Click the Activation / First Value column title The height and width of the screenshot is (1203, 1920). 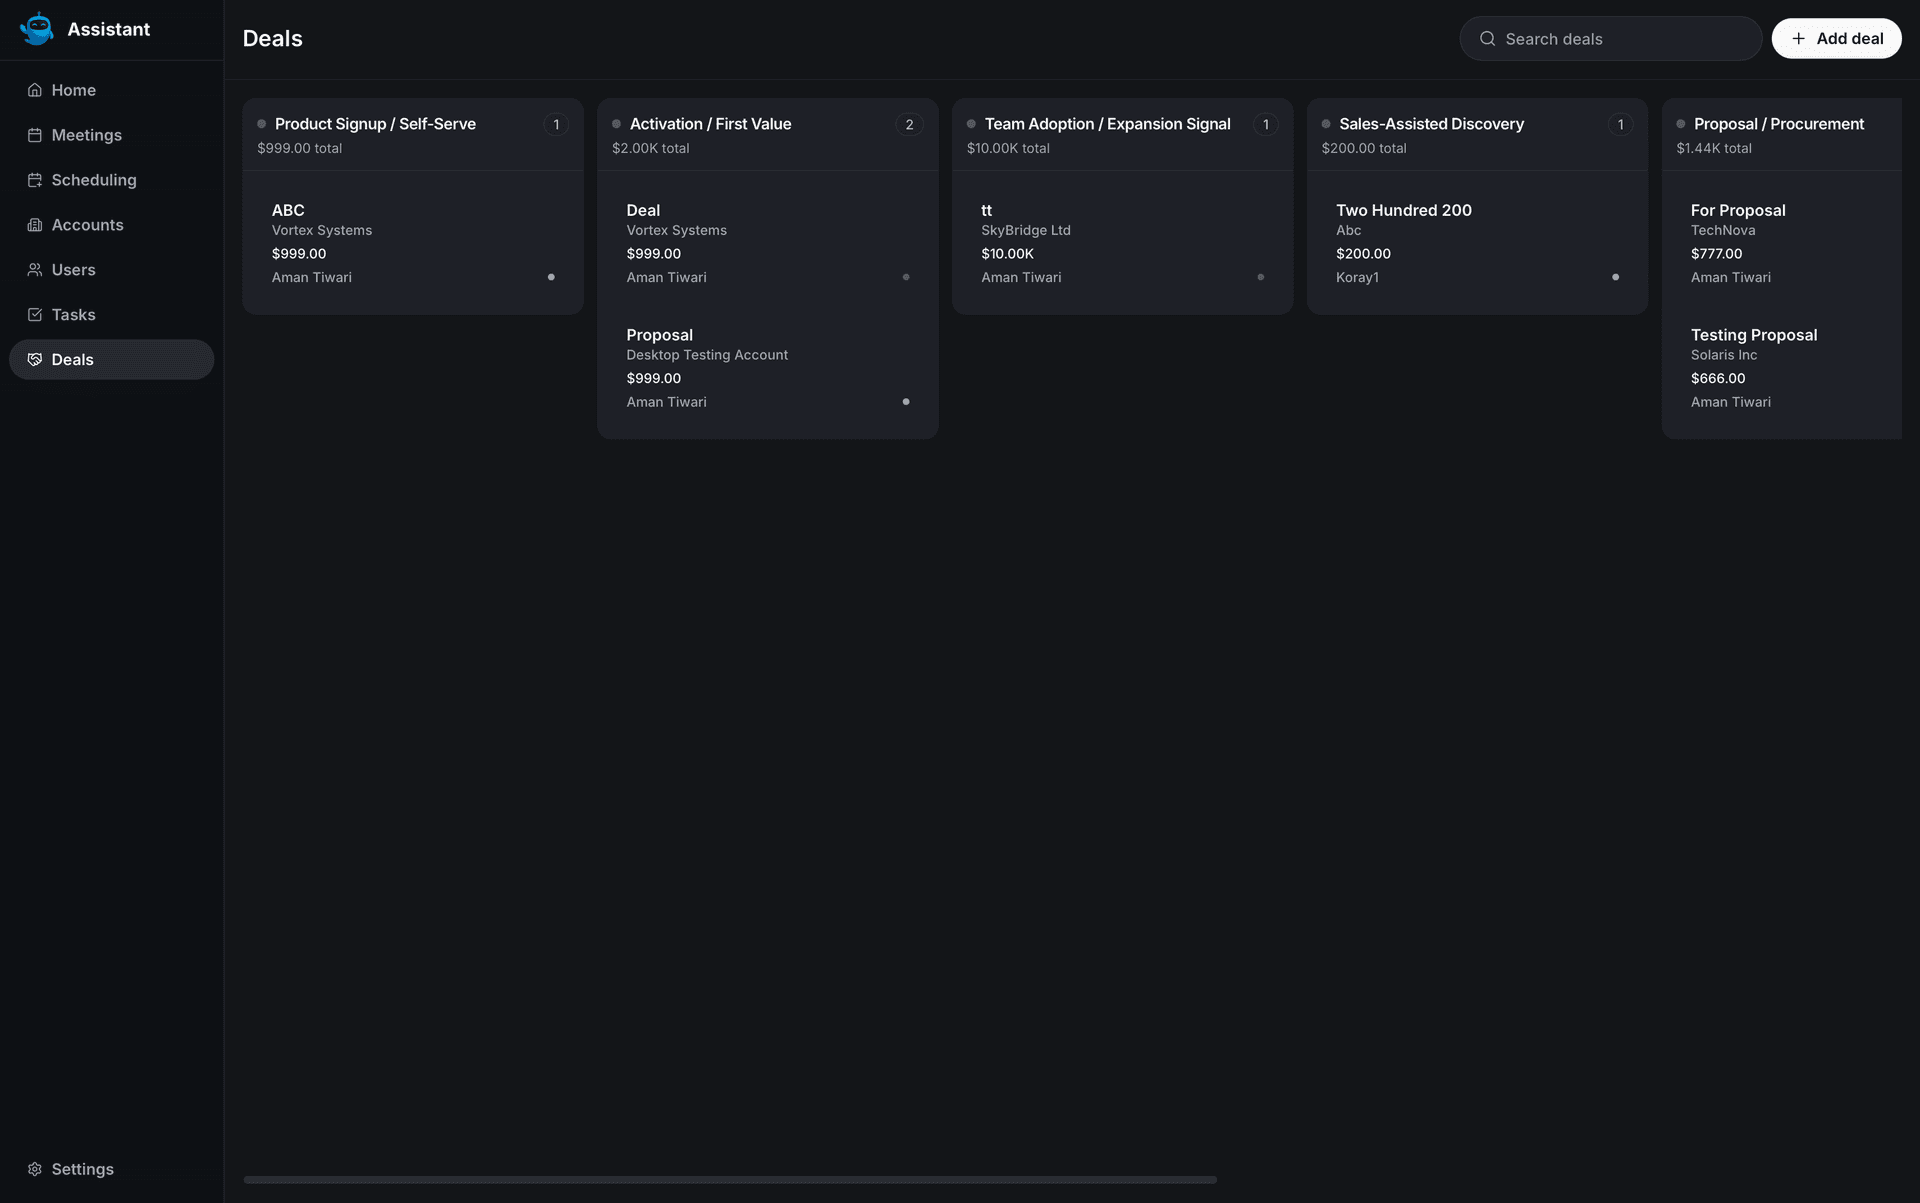711,124
